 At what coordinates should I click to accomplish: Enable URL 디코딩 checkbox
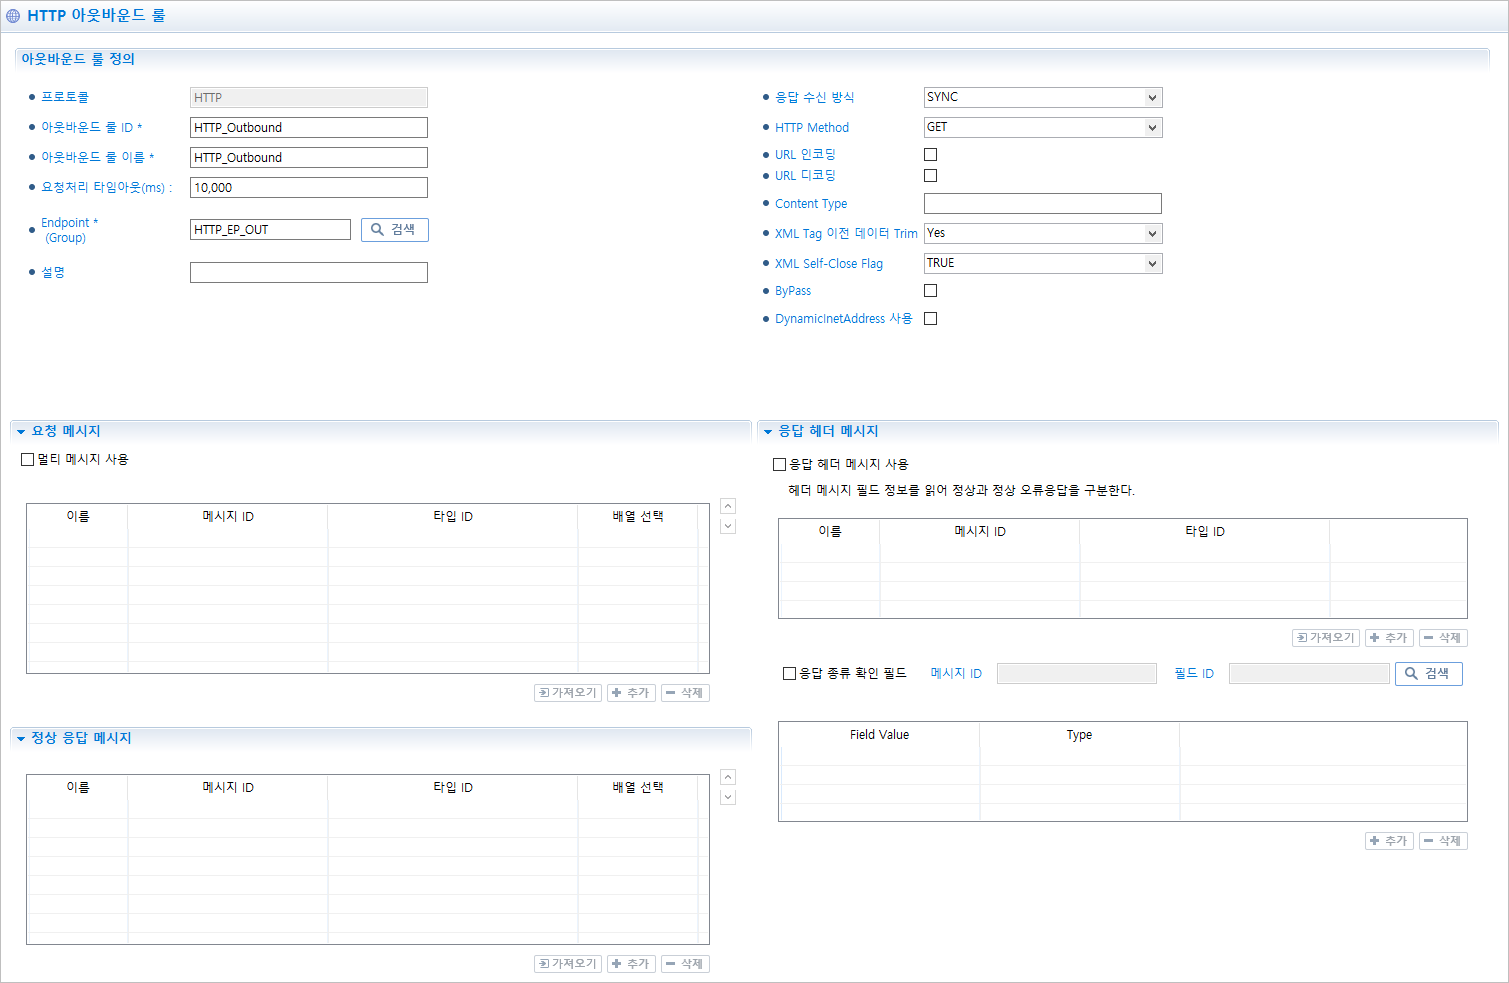tap(930, 175)
